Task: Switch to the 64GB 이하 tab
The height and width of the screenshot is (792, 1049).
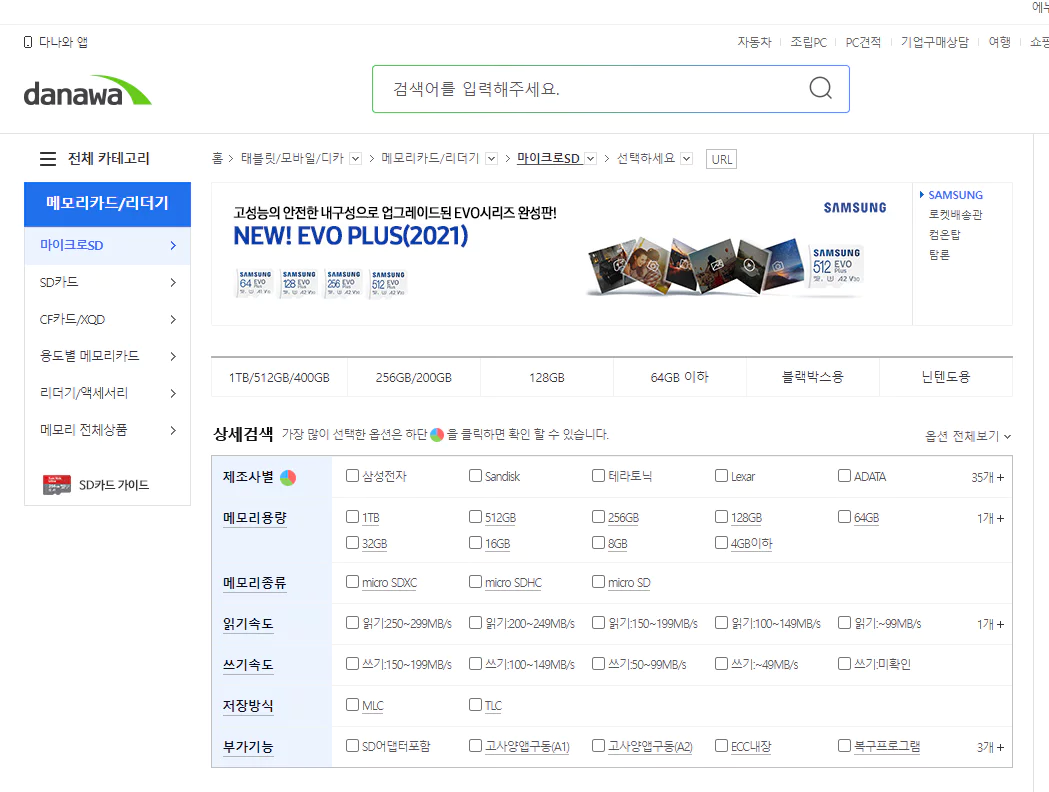Action: (x=680, y=377)
